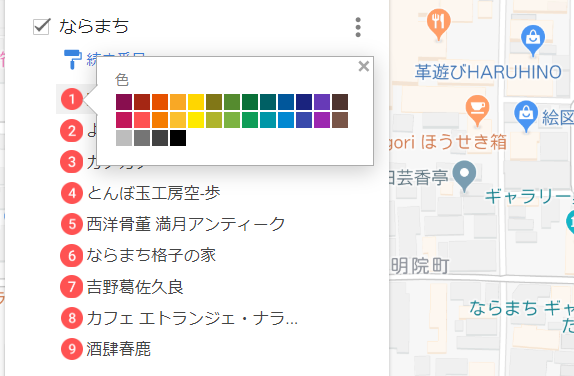This screenshot has height=376, width=574.
Task: Click marker 8 icon beside カフェ エトランジェ
Action: click(x=72, y=317)
